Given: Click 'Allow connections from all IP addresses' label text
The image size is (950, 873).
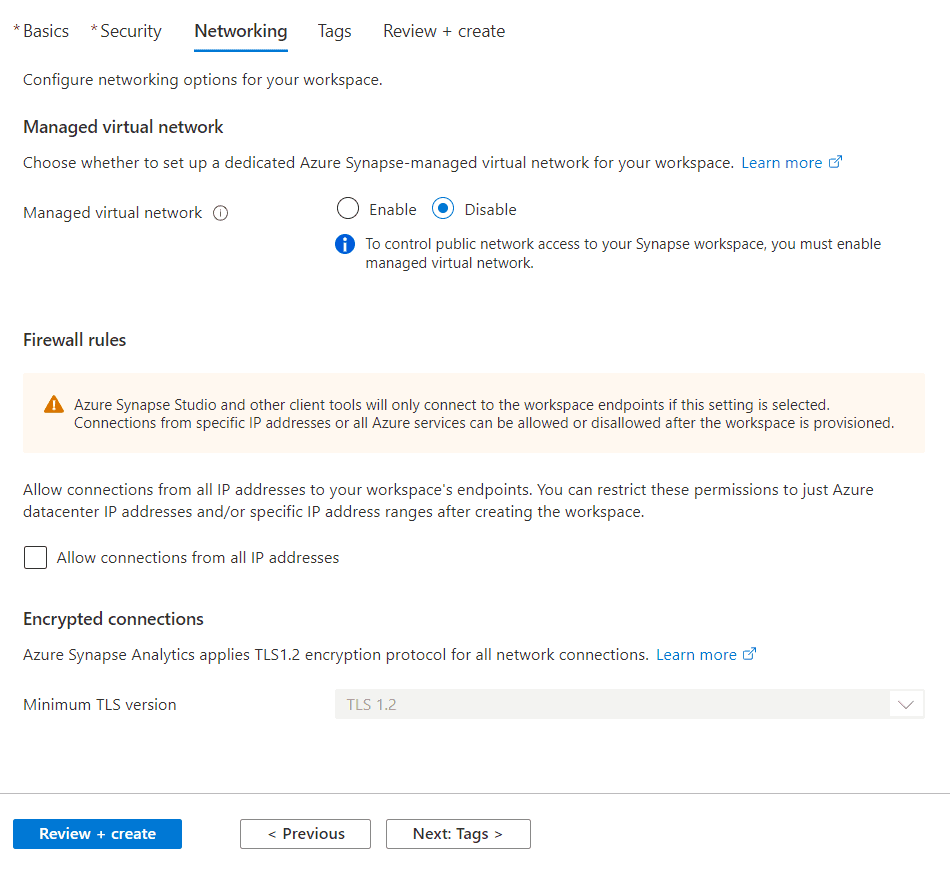Looking at the screenshot, I should [x=198, y=557].
